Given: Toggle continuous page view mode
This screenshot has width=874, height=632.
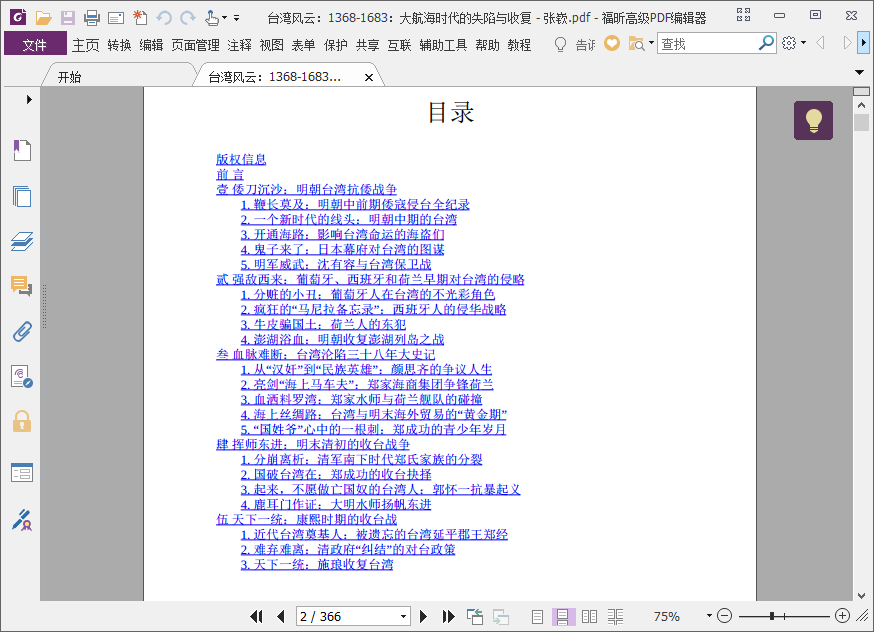Looking at the screenshot, I should tap(562, 616).
